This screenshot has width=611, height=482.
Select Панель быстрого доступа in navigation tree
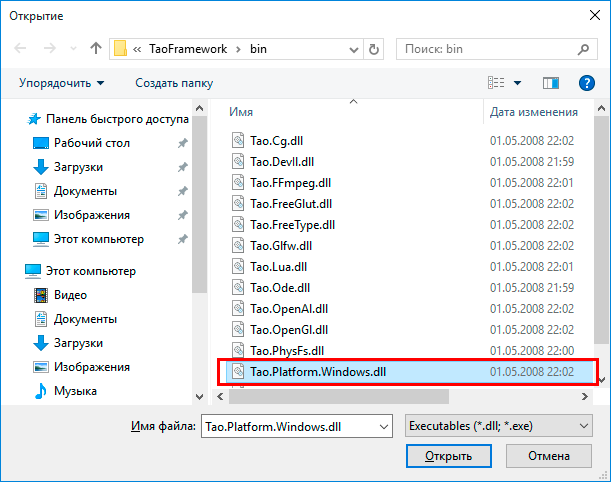pyautogui.click(x=108, y=119)
